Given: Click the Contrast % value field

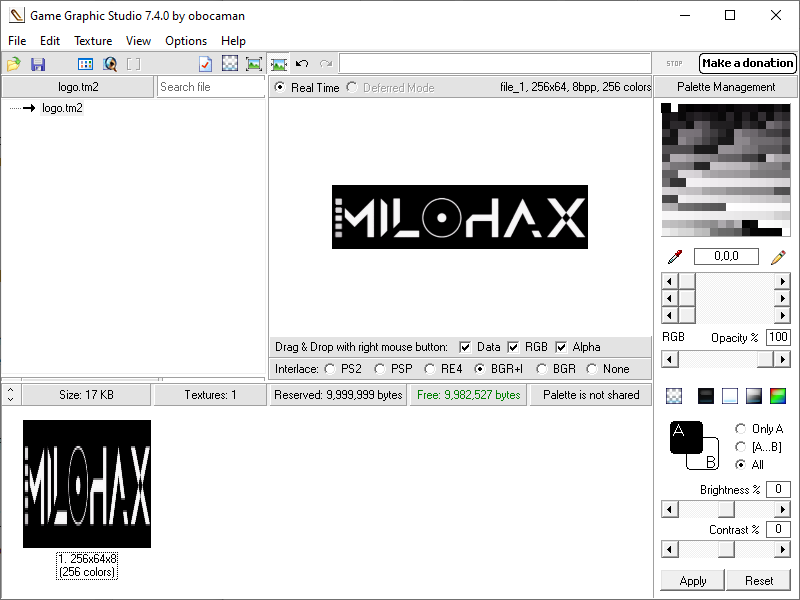Looking at the screenshot, I should [778, 529].
